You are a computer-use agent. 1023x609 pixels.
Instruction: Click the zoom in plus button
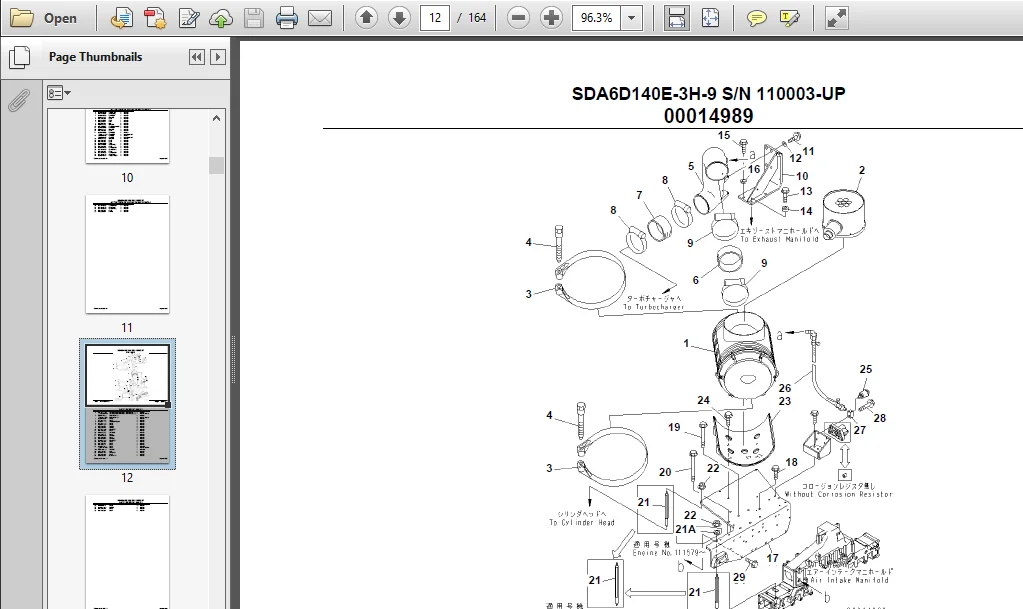[x=551, y=18]
